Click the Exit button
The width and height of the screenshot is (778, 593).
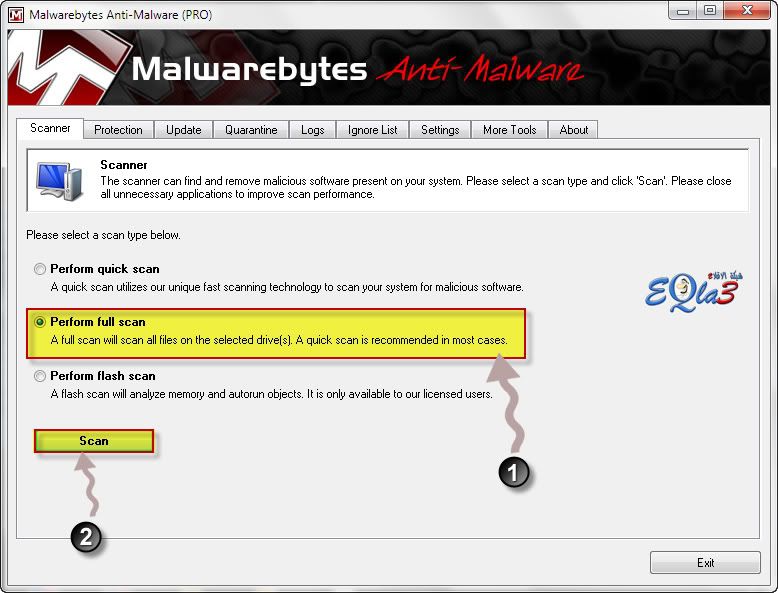click(705, 563)
